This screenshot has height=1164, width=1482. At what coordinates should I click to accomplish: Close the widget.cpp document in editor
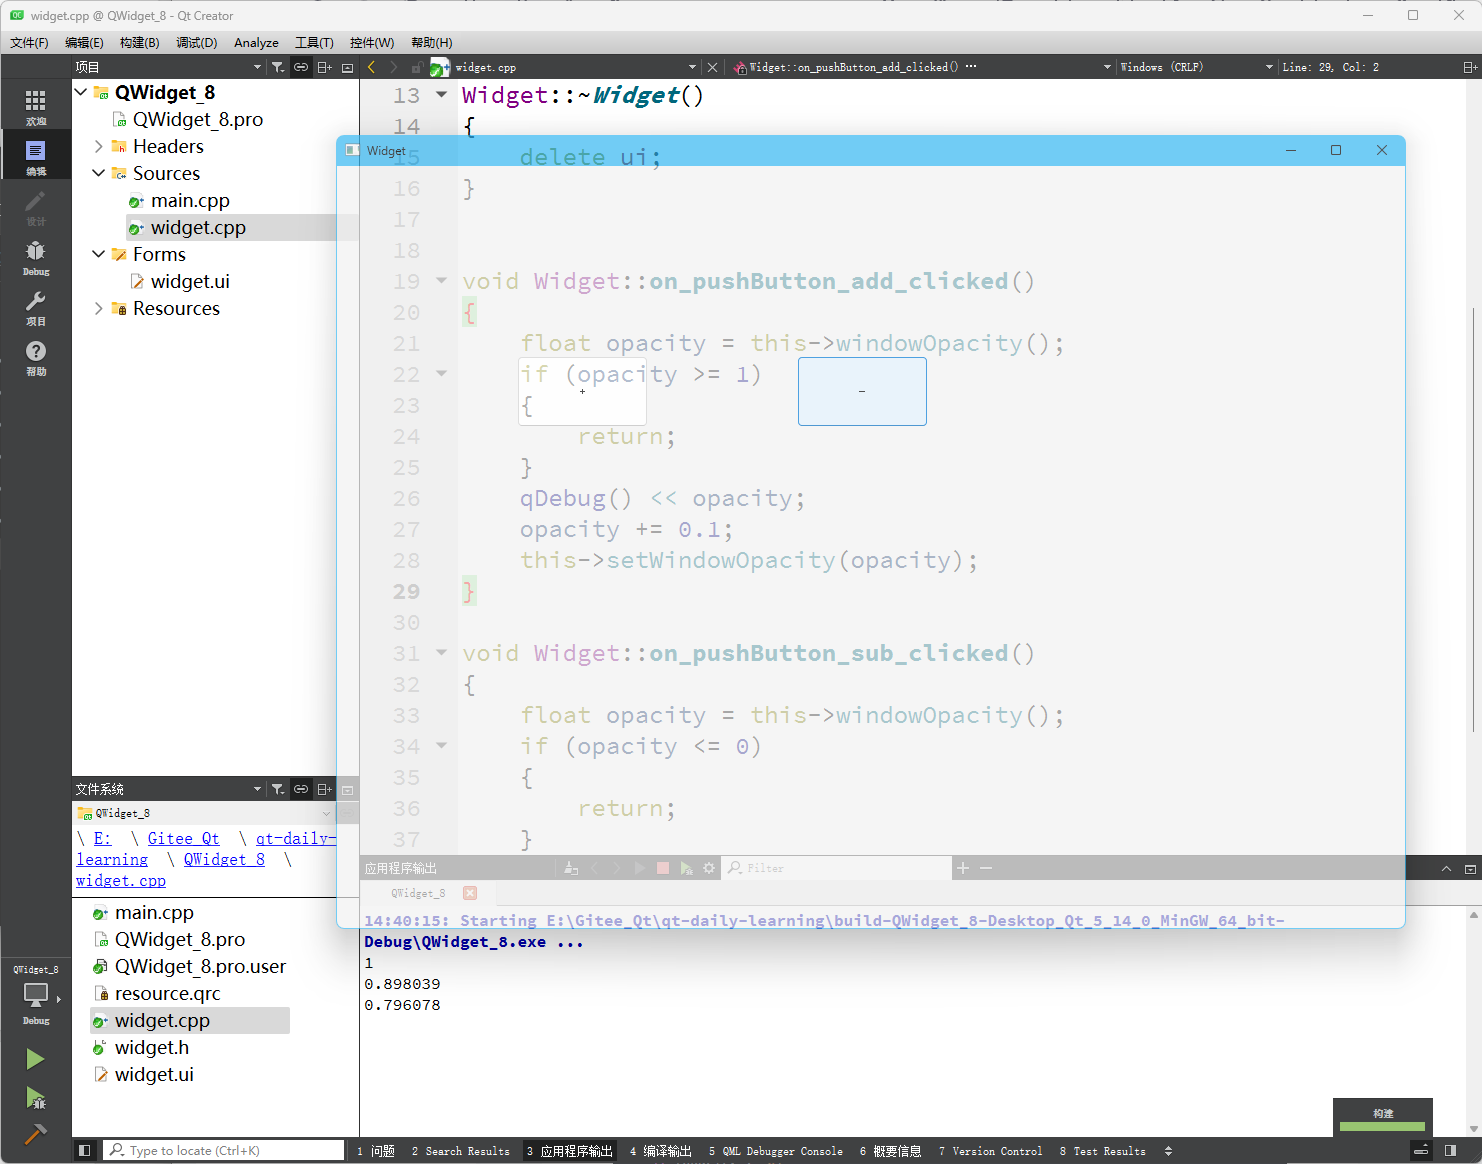tap(712, 67)
